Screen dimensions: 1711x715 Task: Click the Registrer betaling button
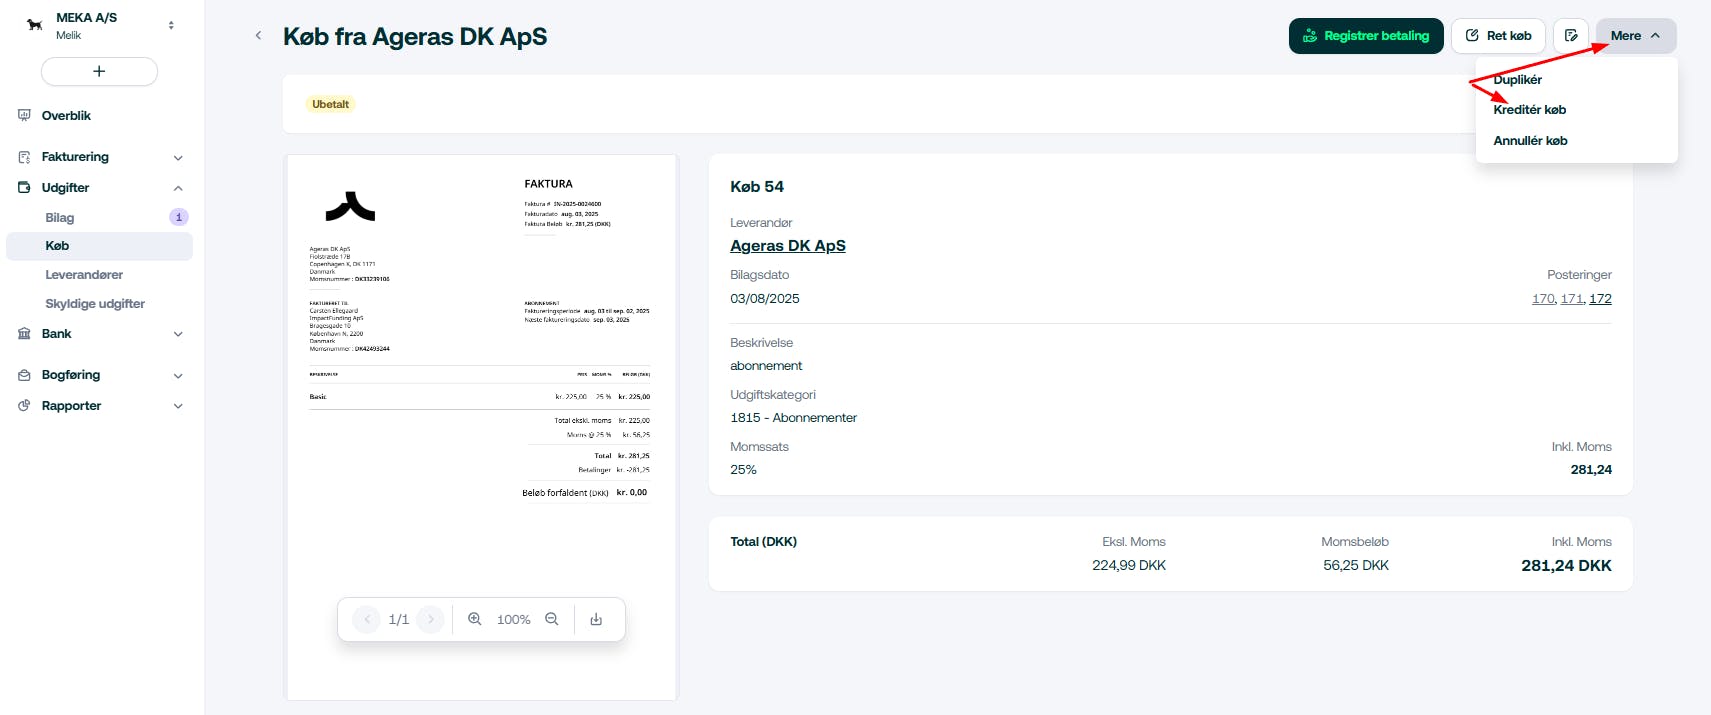1366,36
